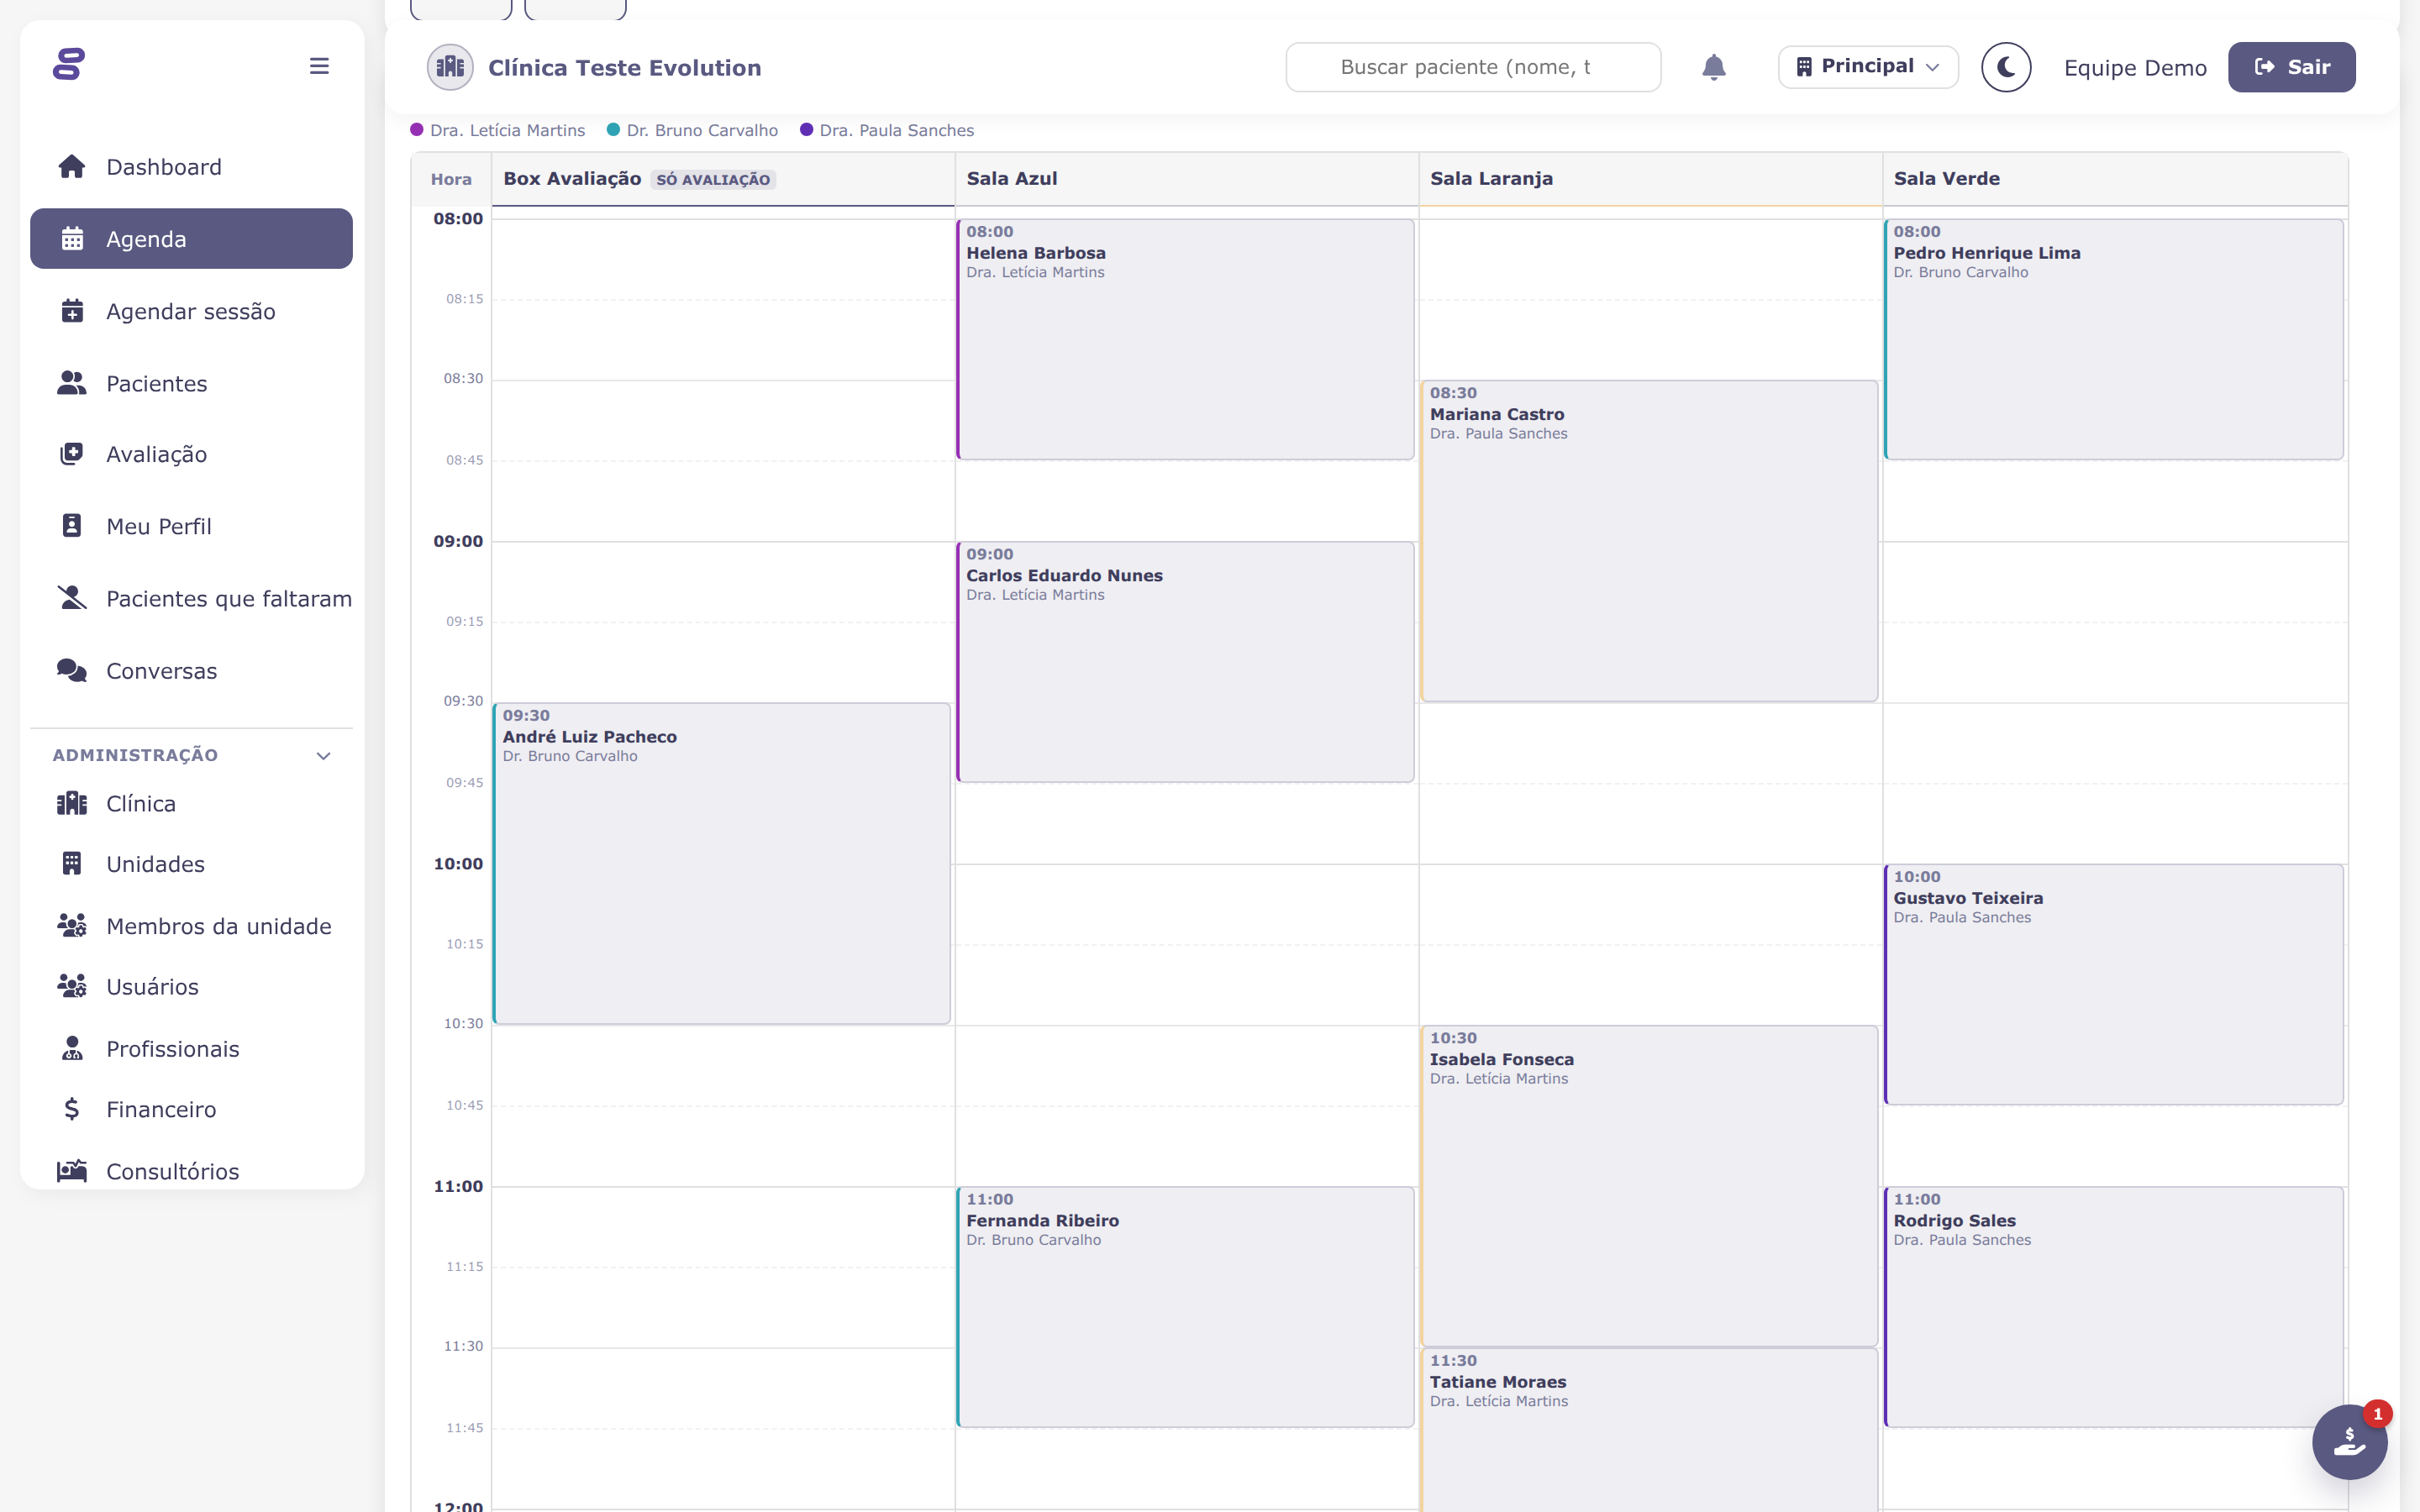Open Conversas menu item
The width and height of the screenshot is (2420, 1512).
[191, 671]
